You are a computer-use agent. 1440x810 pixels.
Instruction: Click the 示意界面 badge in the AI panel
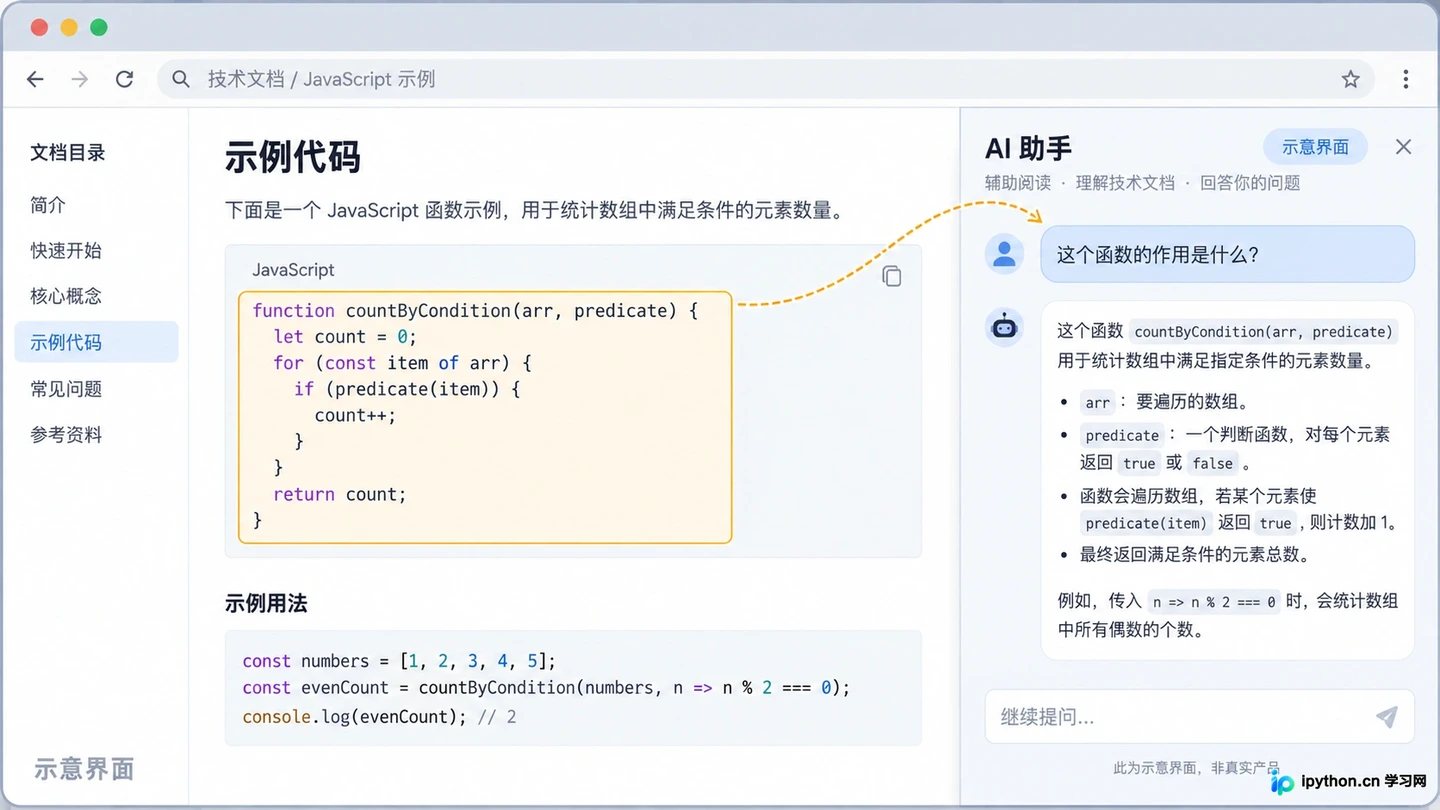click(x=1315, y=147)
